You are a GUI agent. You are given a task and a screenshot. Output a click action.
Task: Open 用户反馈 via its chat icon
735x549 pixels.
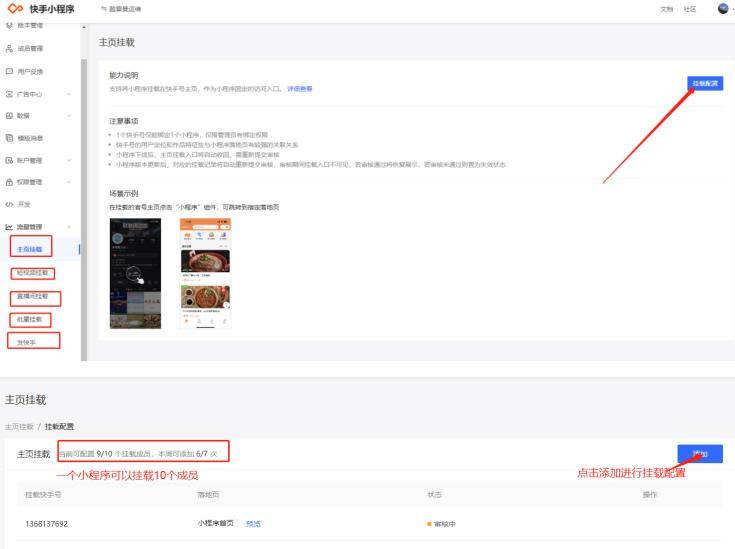[x=9, y=71]
